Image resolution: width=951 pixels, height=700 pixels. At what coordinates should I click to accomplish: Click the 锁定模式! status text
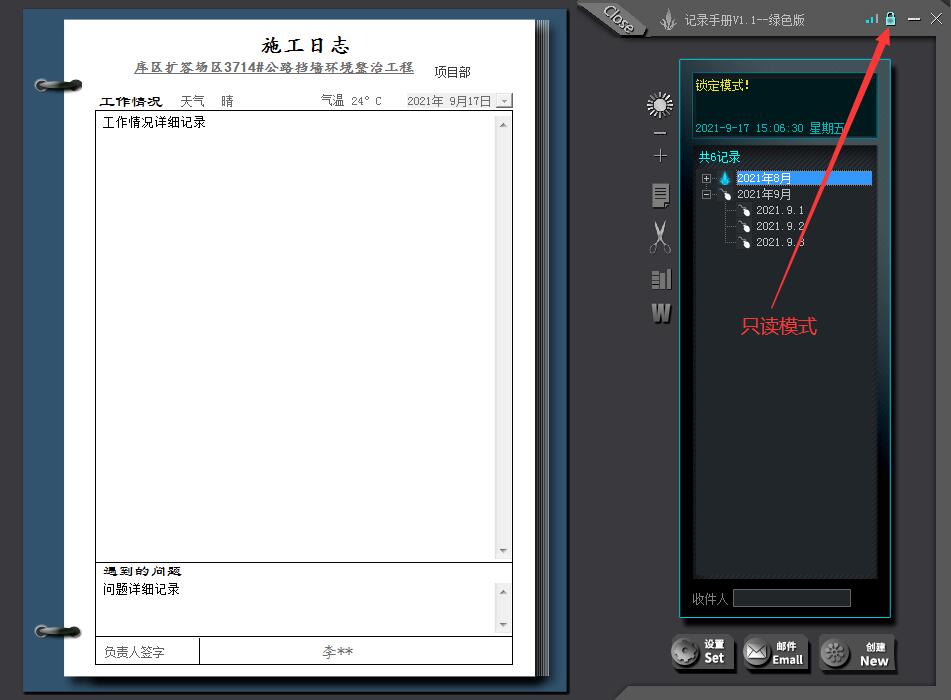(x=722, y=86)
